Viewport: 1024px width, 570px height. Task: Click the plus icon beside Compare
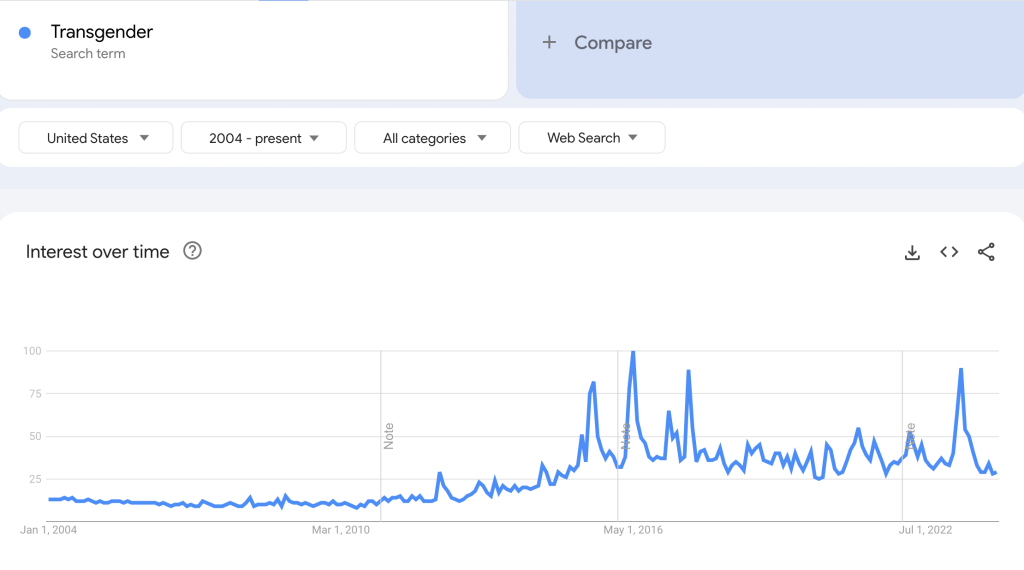pos(549,42)
